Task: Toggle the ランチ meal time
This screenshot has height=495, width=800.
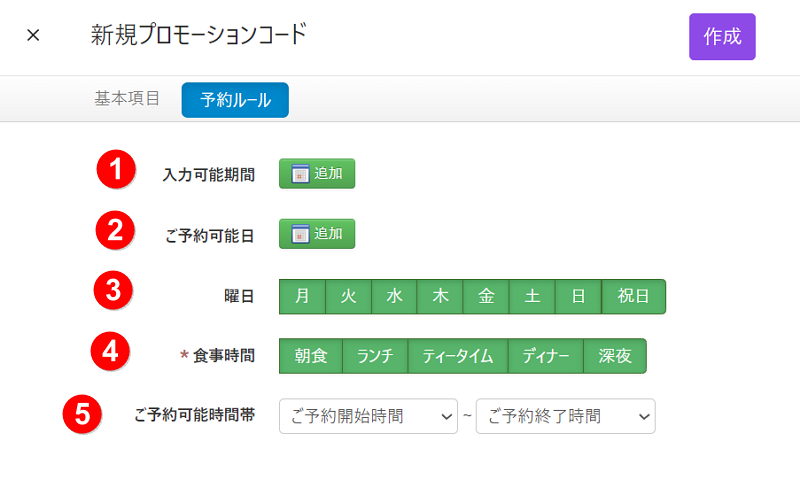Action: tap(375, 356)
